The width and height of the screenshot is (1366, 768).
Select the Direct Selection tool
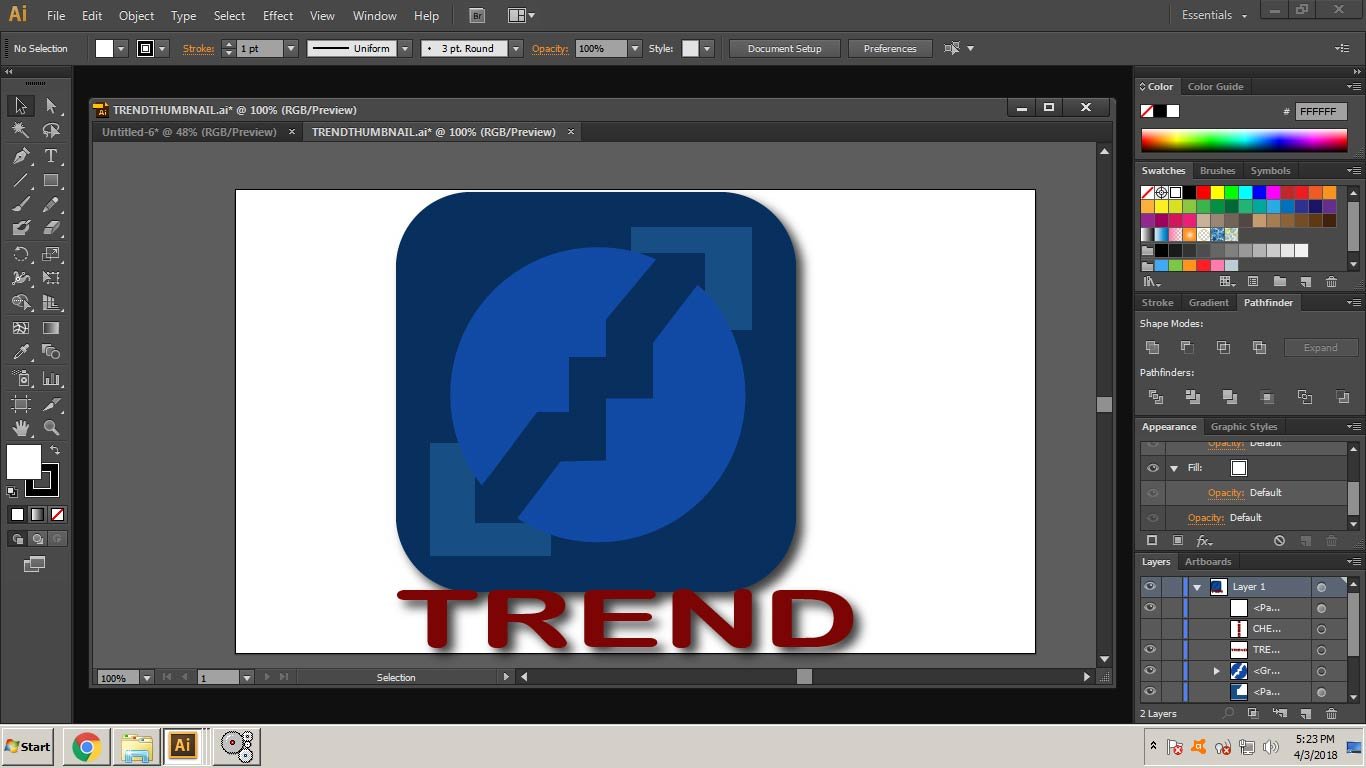[x=51, y=106]
